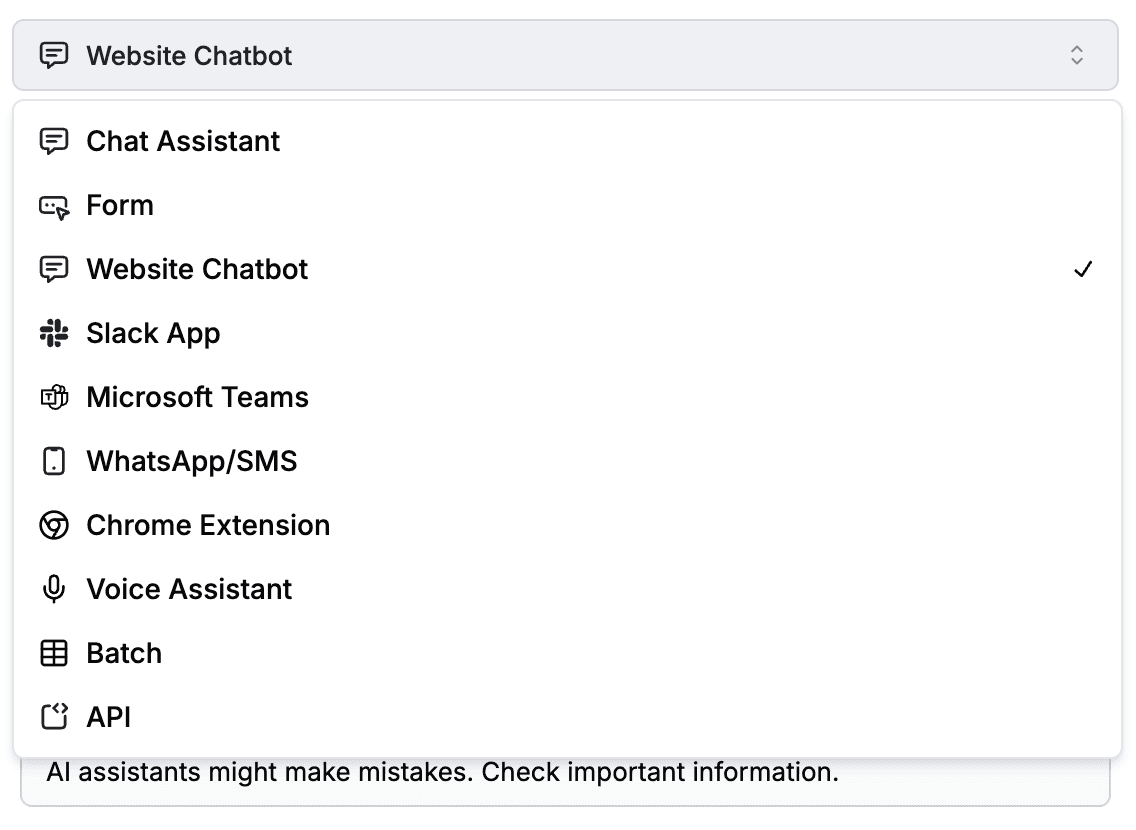Click the Voice Assistant microphone icon
The height and width of the screenshot is (830, 1136).
[x=54, y=590]
